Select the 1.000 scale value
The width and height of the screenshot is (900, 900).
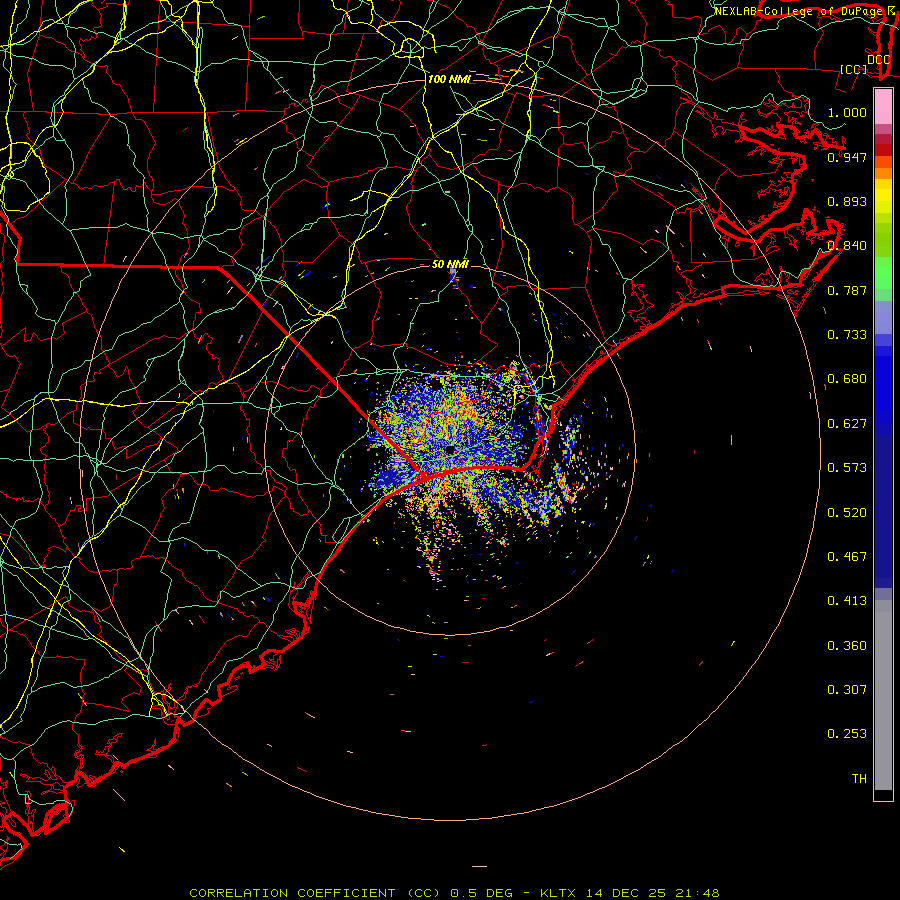[847, 112]
